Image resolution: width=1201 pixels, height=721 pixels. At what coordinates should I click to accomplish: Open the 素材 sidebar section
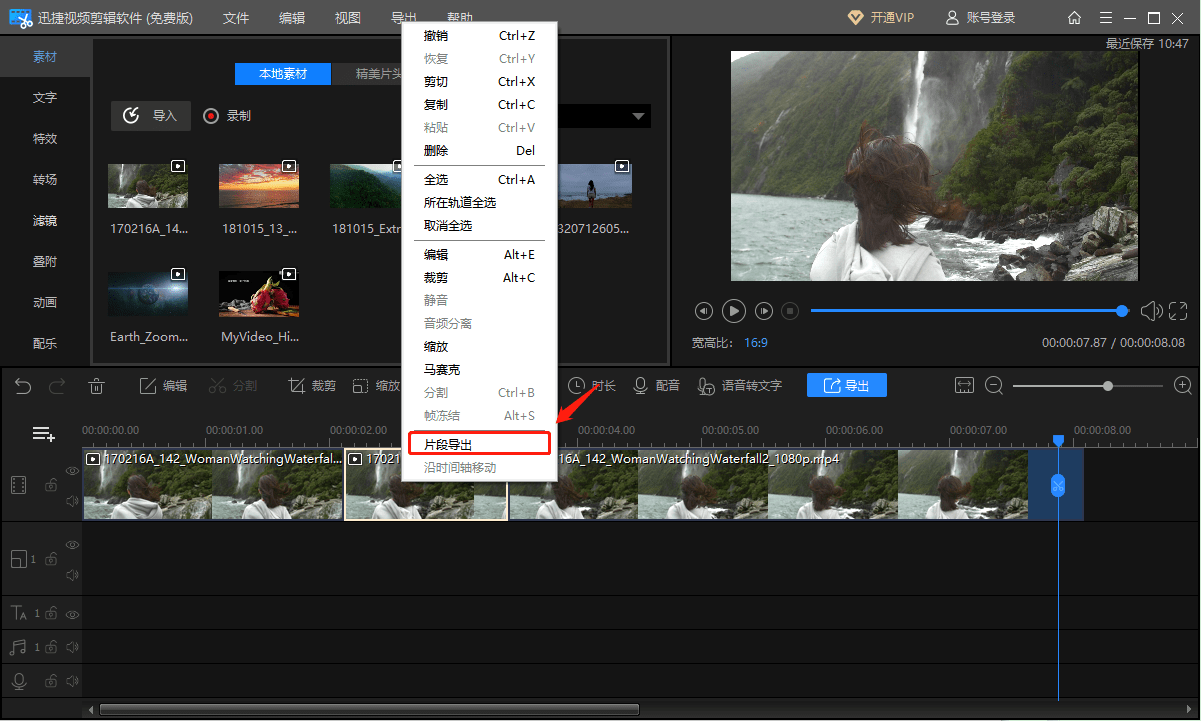45,57
